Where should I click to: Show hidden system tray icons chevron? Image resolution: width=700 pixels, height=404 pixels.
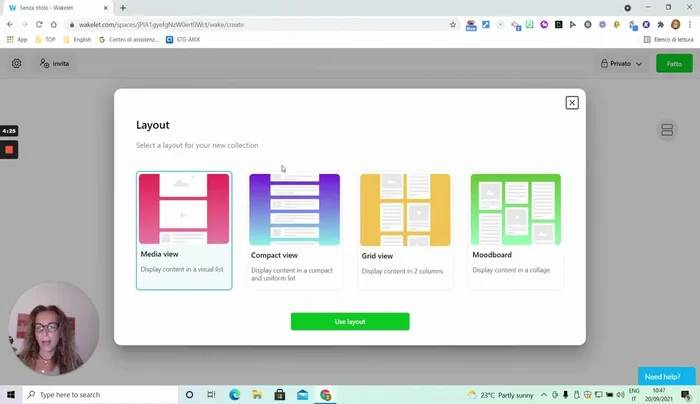(545, 395)
